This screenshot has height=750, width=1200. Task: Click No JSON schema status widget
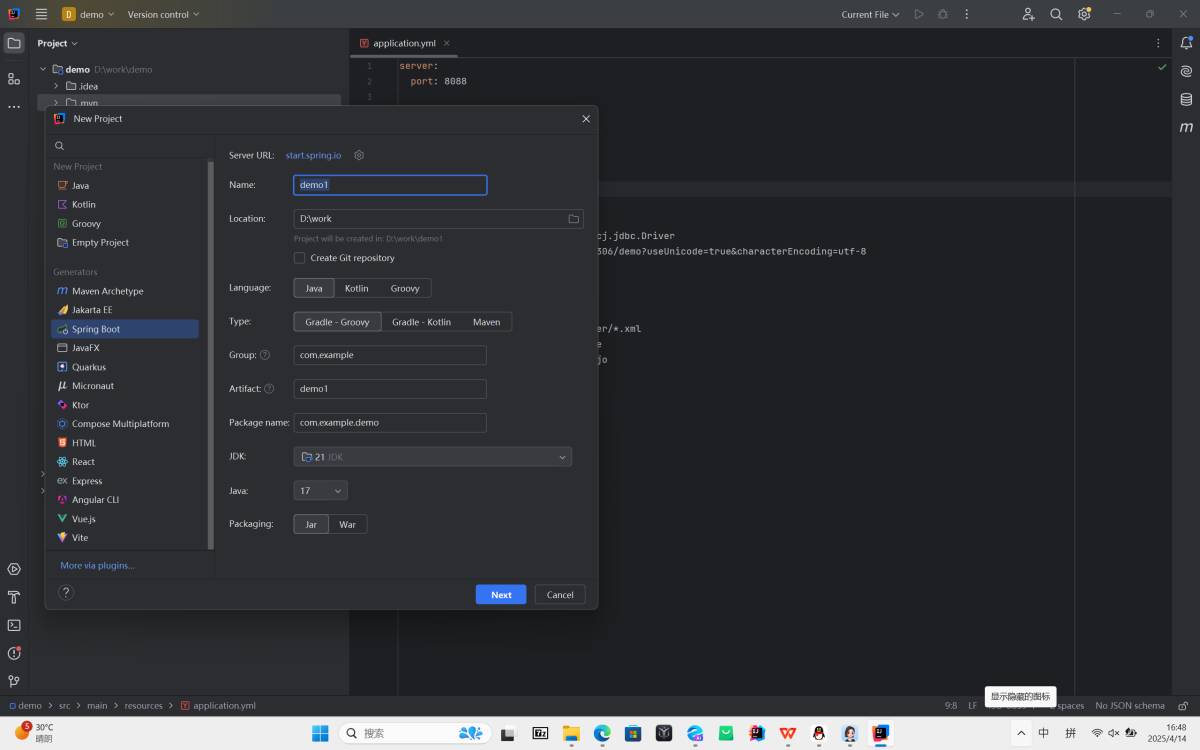click(x=1130, y=705)
